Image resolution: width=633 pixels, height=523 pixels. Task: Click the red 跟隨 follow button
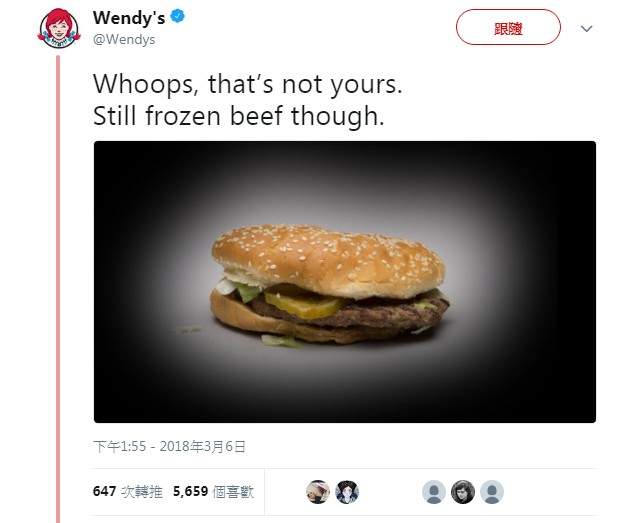coord(508,27)
